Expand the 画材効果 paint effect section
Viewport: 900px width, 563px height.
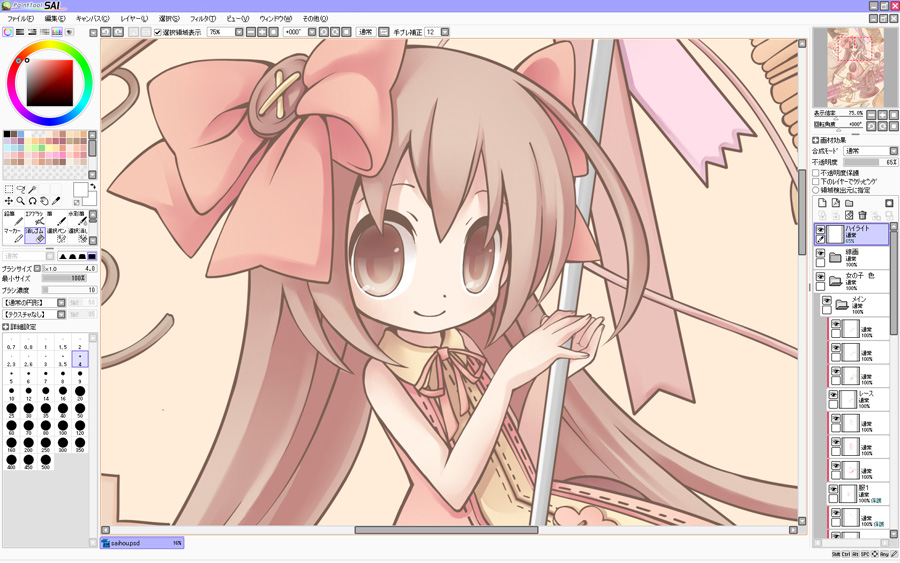click(816, 140)
